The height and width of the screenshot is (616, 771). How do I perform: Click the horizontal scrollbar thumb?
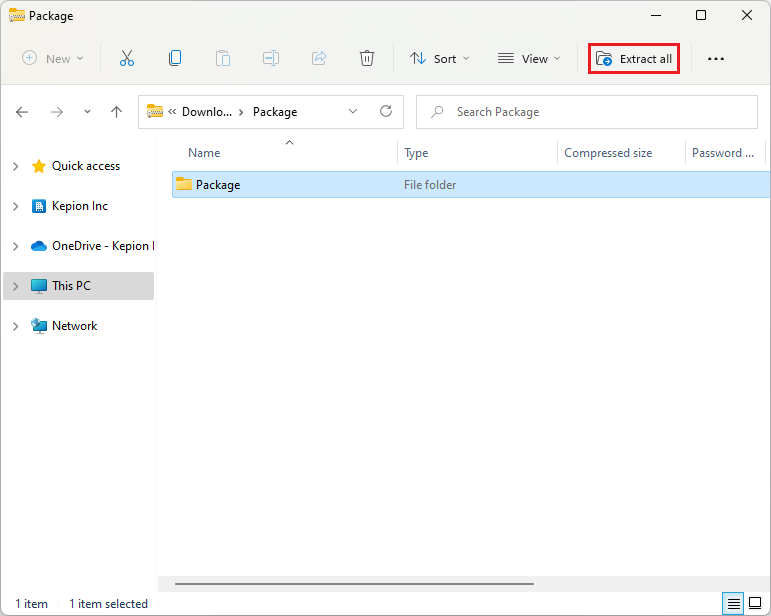pos(354,584)
